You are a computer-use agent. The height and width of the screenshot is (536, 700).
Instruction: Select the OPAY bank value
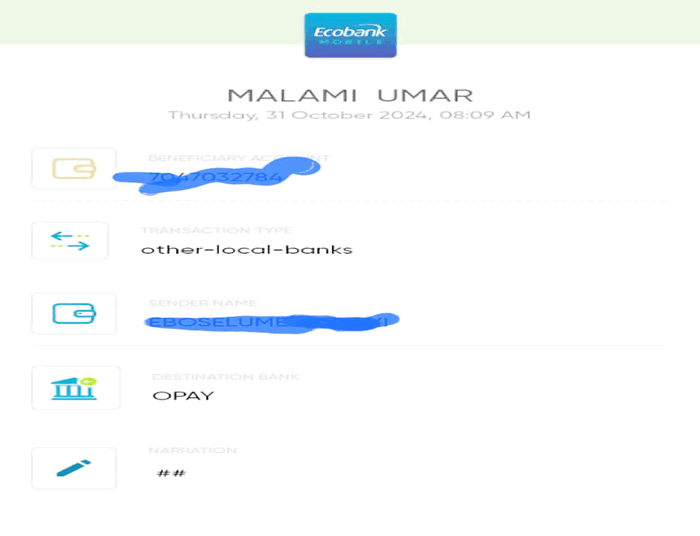[183, 396]
